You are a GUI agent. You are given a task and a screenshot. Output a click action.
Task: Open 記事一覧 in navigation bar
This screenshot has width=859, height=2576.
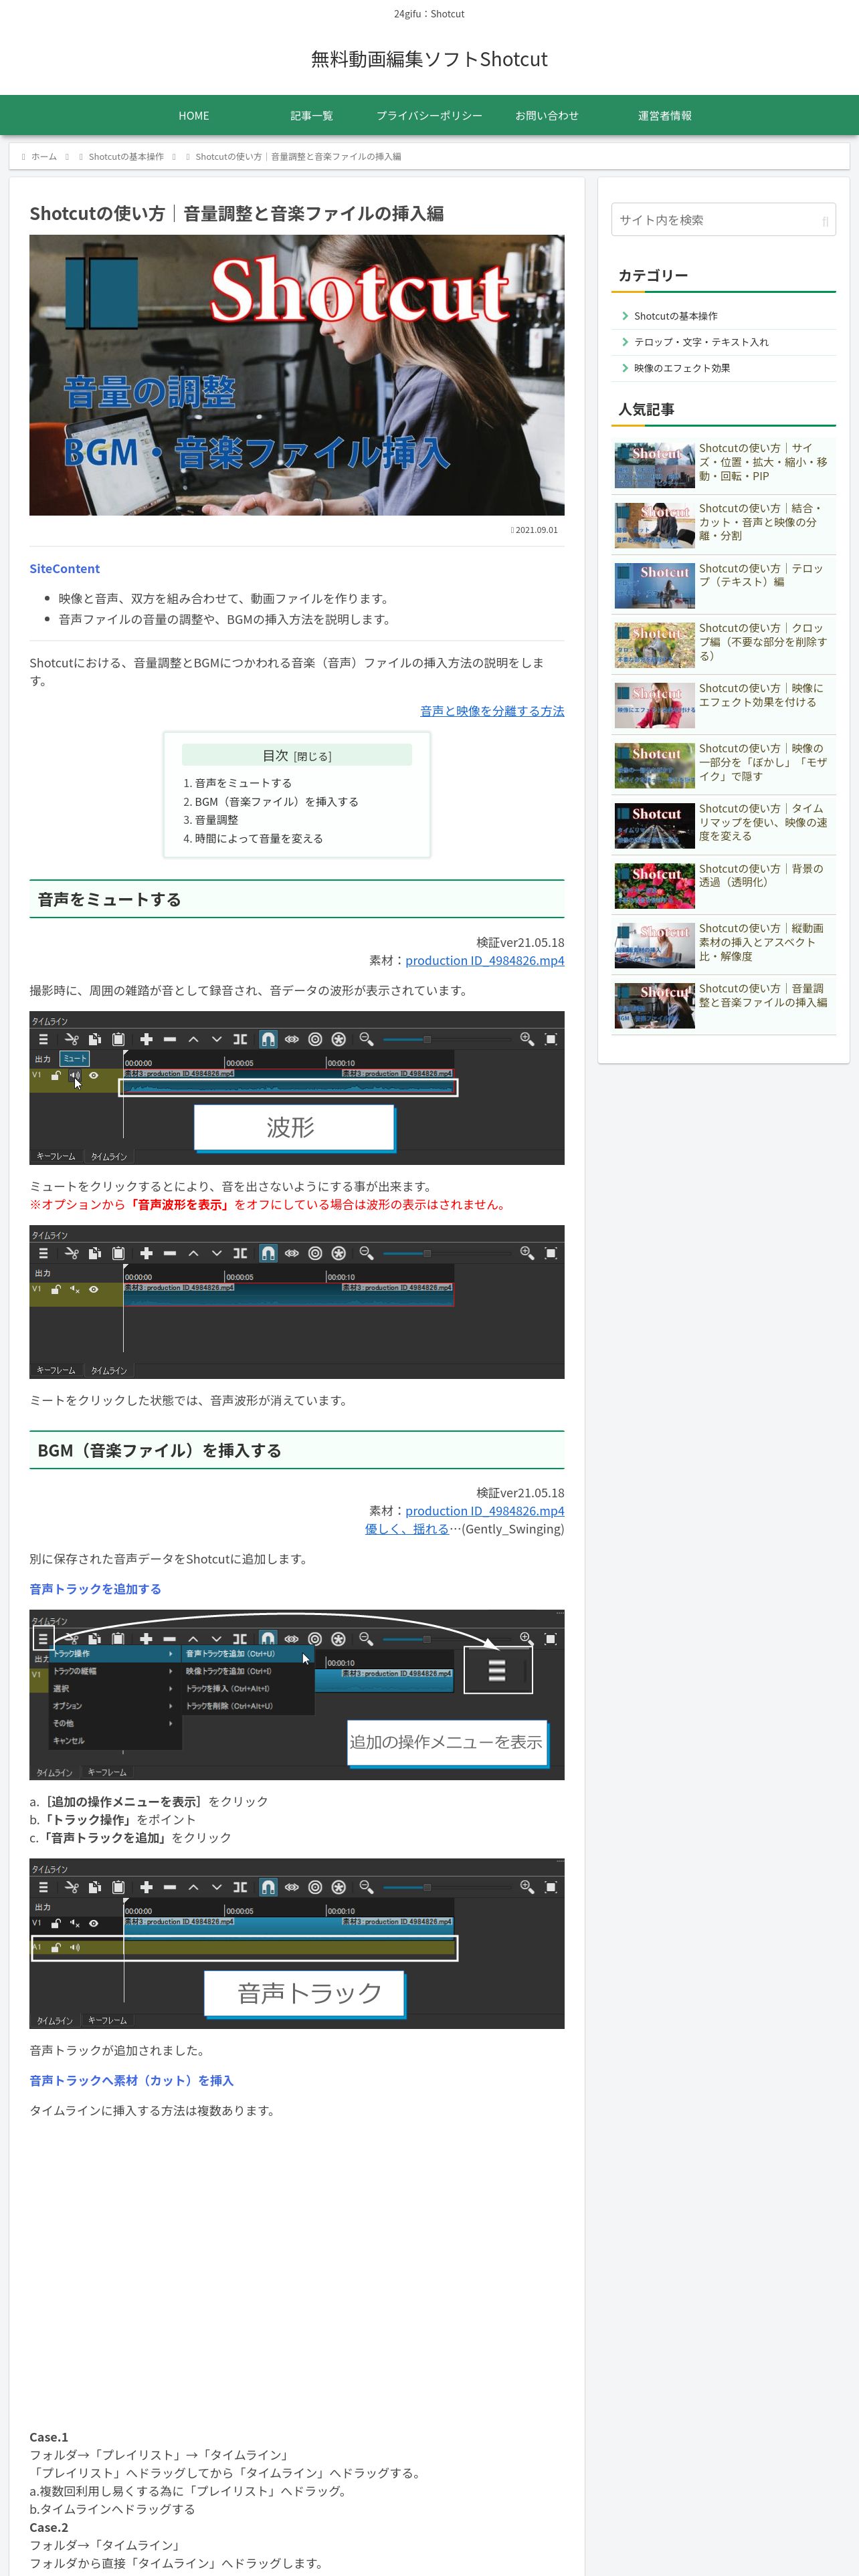[312, 116]
